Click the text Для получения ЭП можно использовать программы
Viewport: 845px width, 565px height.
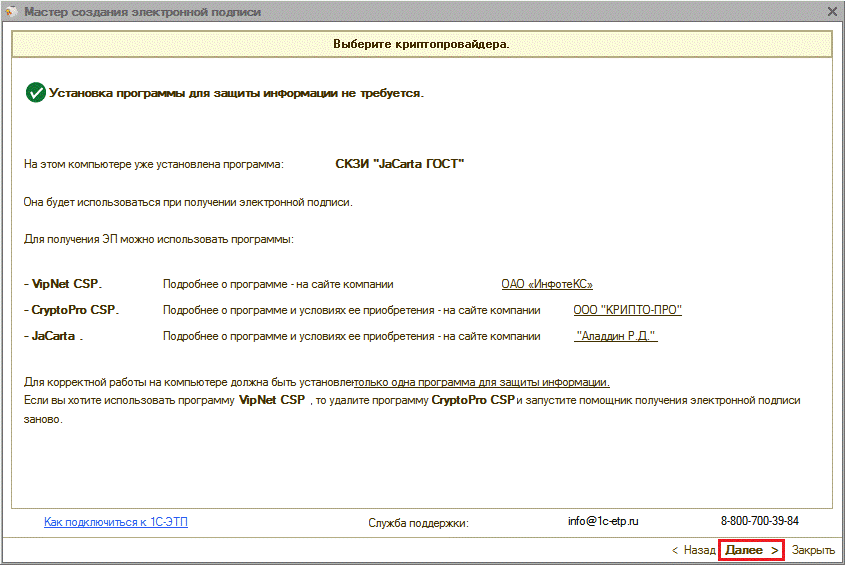click(158, 239)
